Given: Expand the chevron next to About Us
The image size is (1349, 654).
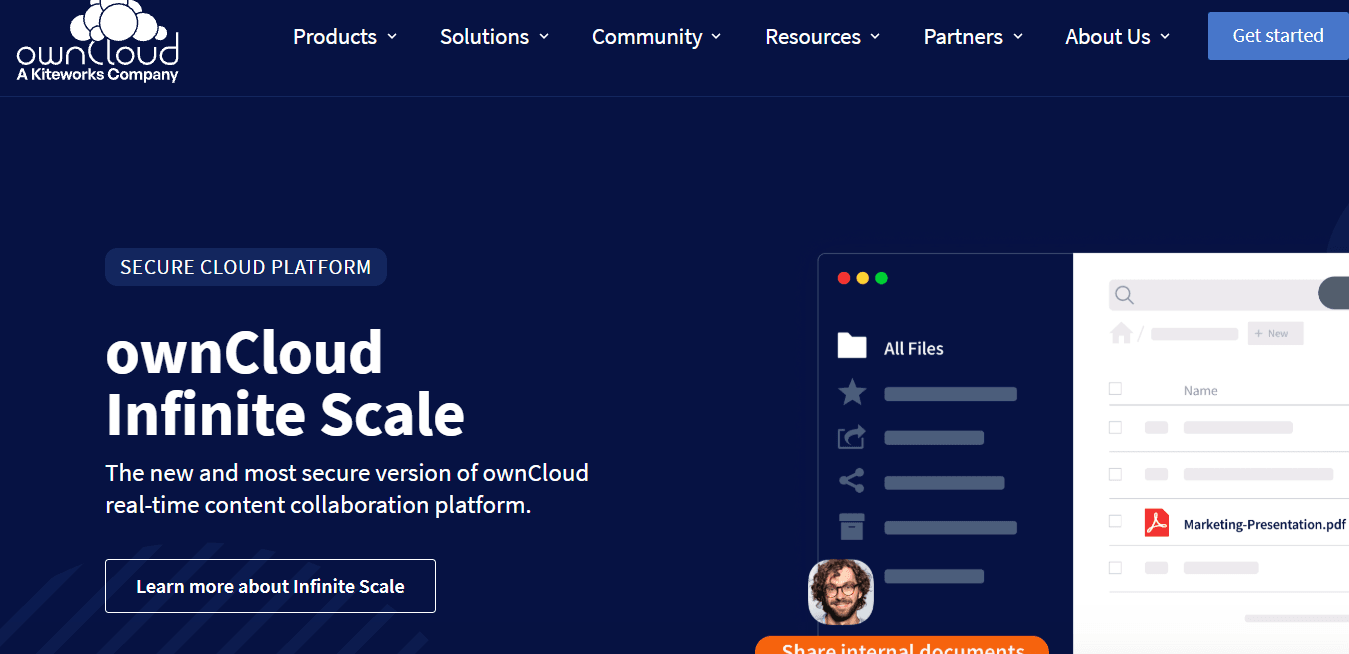Looking at the screenshot, I should pos(1165,37).
